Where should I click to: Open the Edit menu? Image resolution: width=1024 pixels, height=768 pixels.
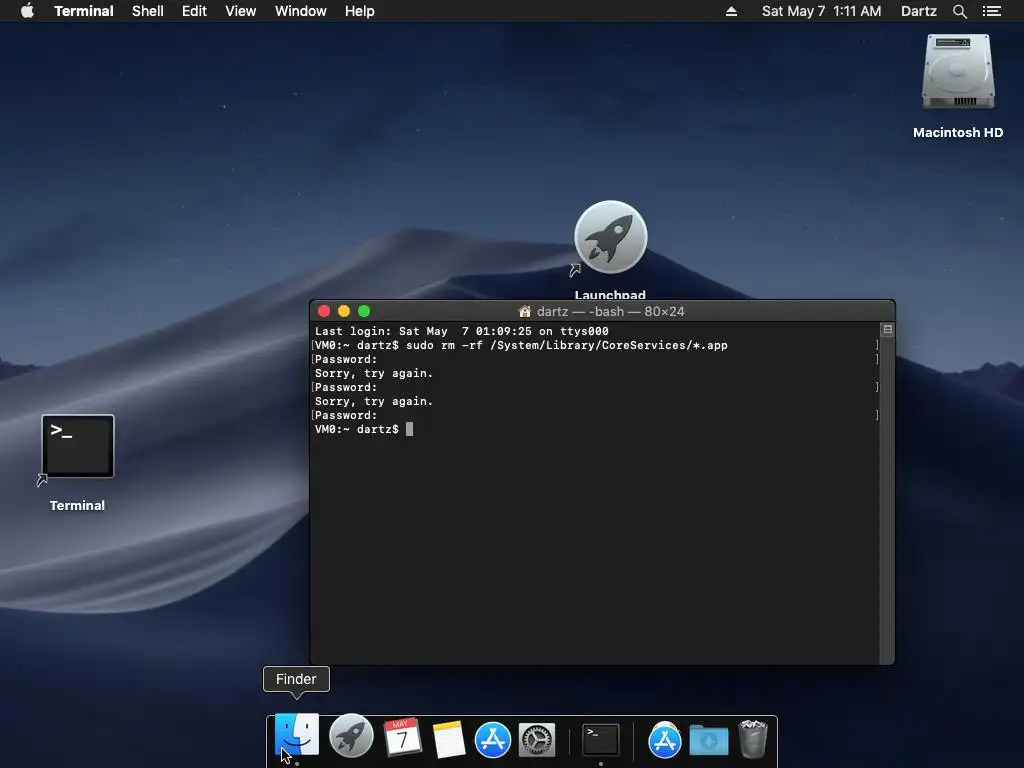click(194, 11)
